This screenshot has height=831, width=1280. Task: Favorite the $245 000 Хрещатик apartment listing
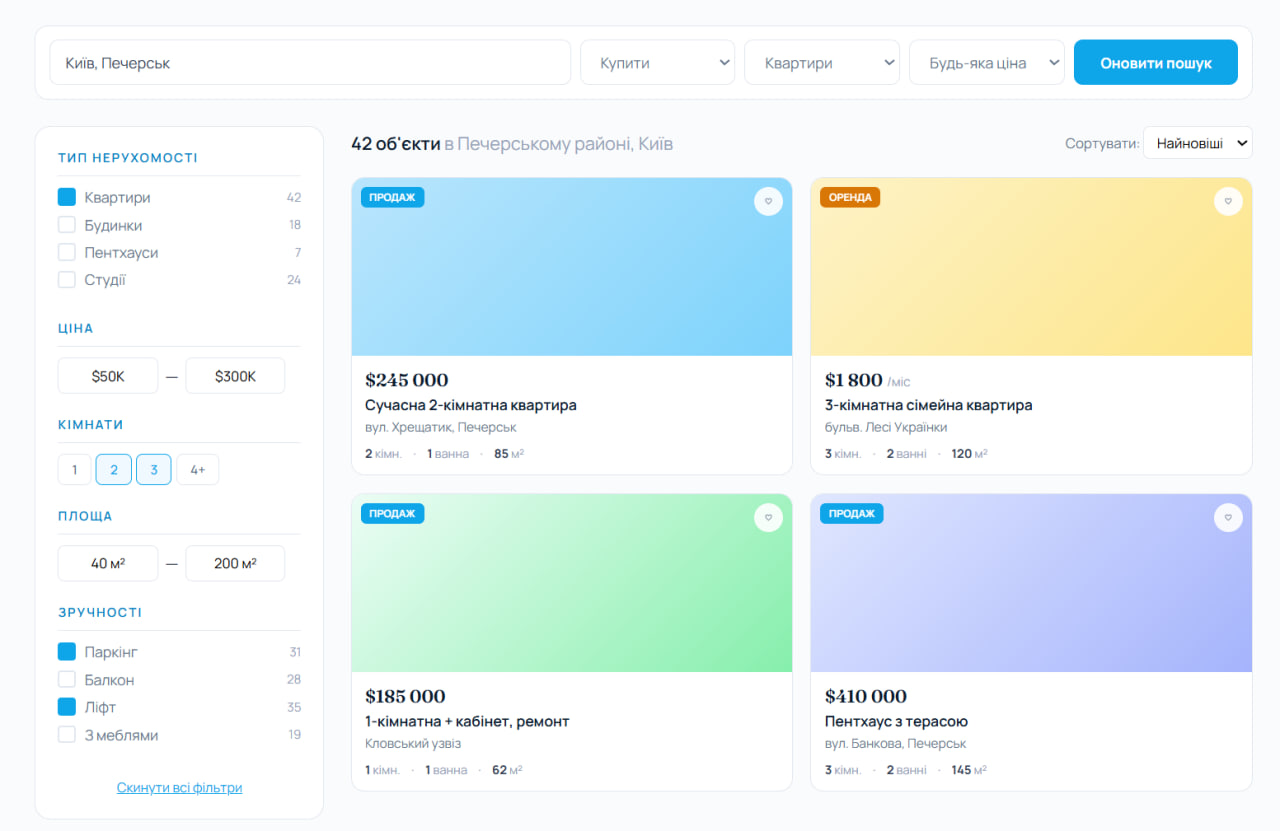(768, 201)
